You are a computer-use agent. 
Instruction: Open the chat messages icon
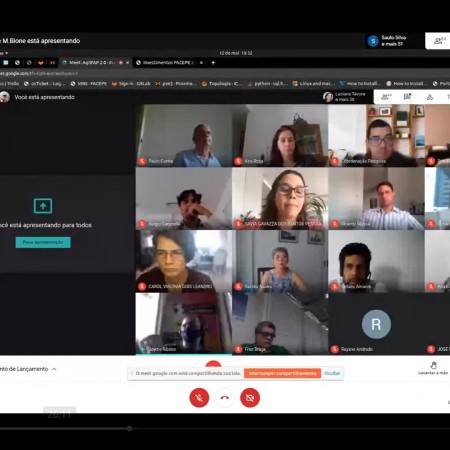[407, 97]
